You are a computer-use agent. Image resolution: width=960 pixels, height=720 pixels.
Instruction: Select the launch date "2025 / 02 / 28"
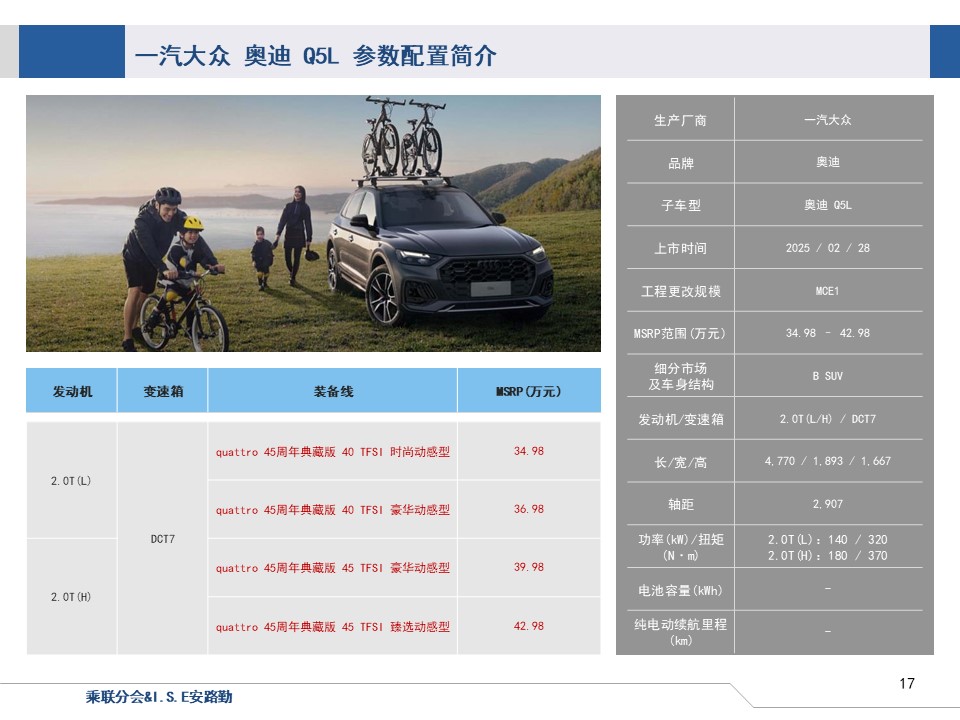click(x=828, y=248)
